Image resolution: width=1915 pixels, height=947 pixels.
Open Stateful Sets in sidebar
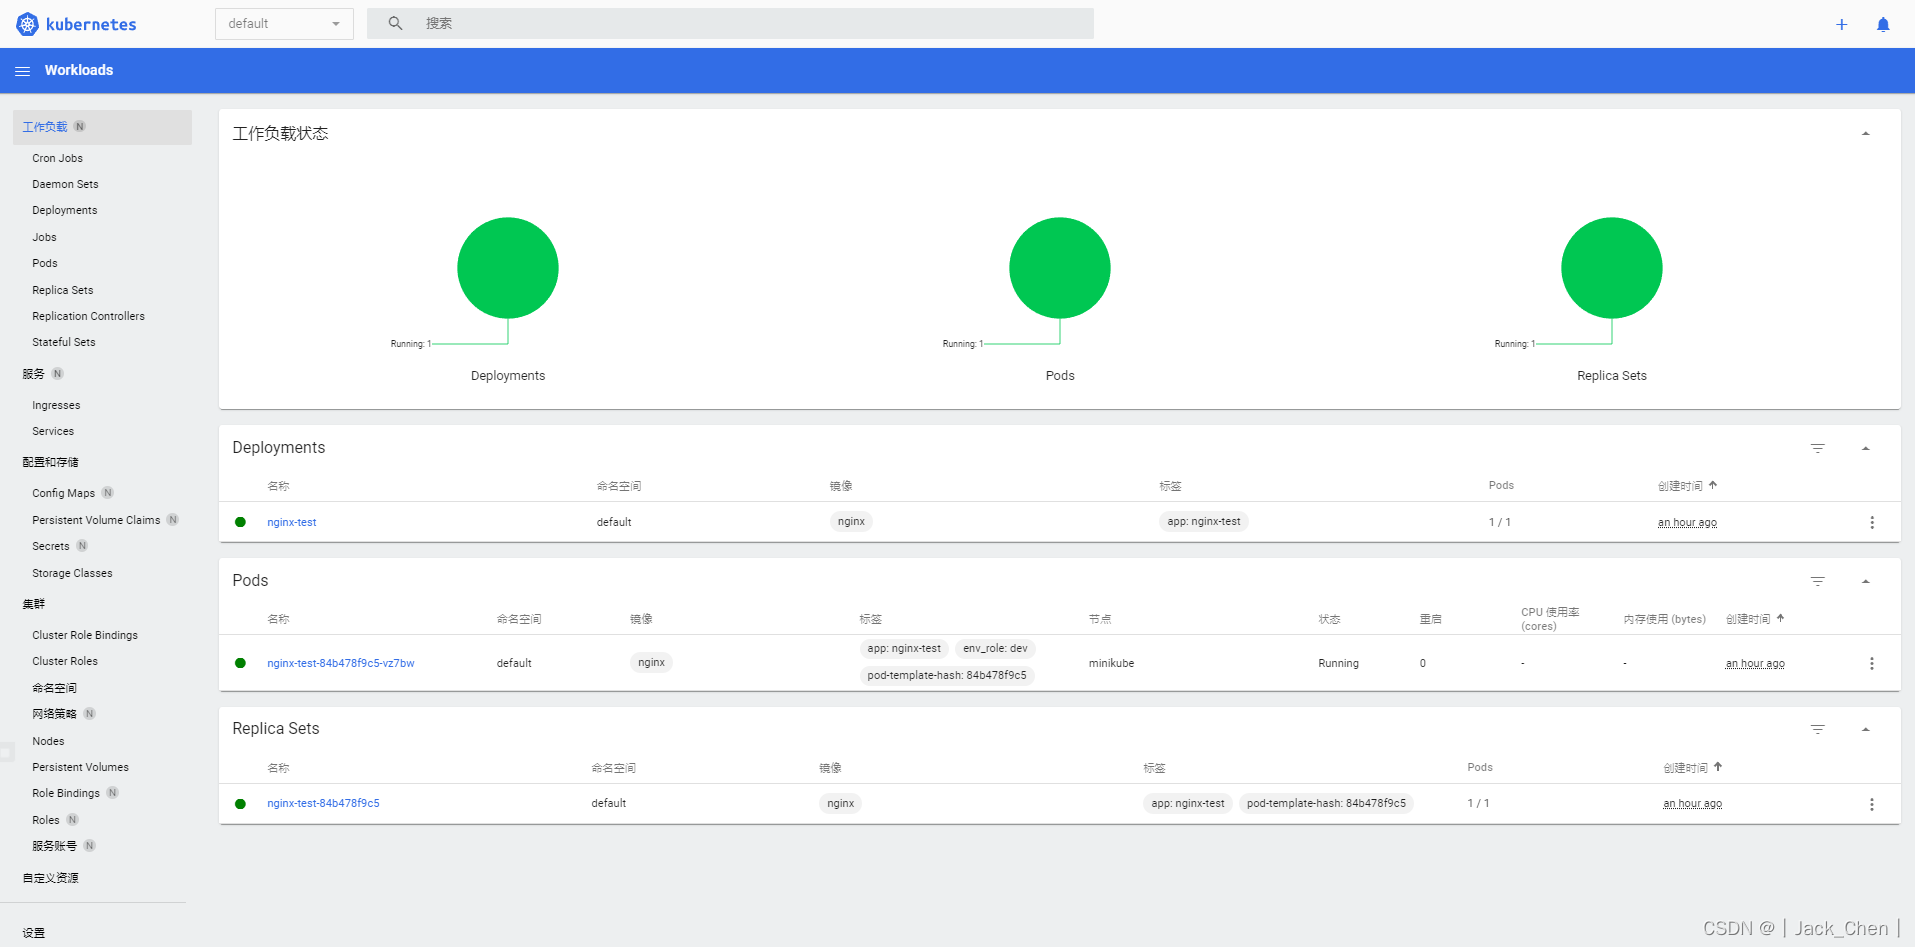click(x=63, y=342)
